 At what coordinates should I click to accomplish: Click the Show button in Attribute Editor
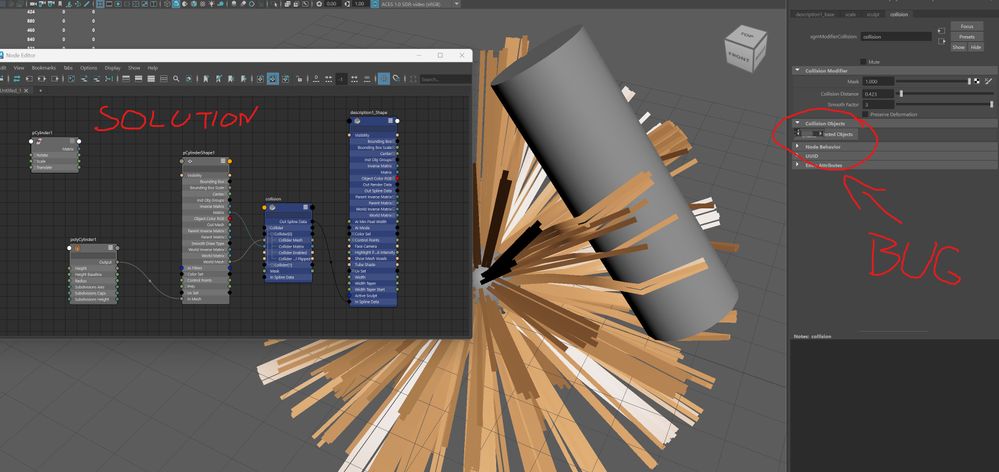(958, 47)
